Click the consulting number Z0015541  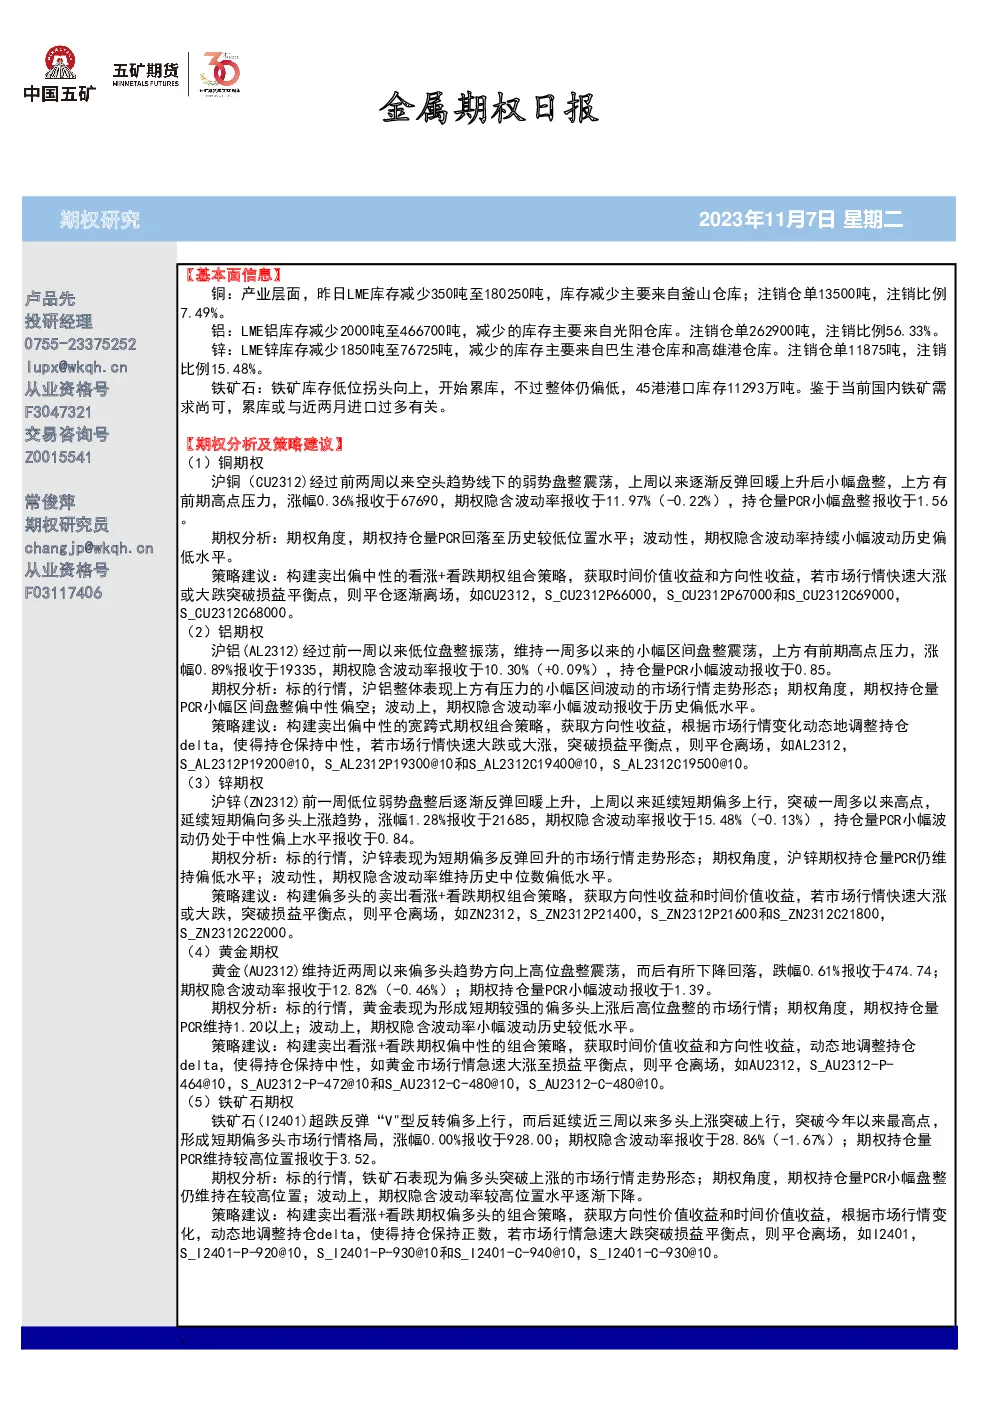tap(58, 457)
